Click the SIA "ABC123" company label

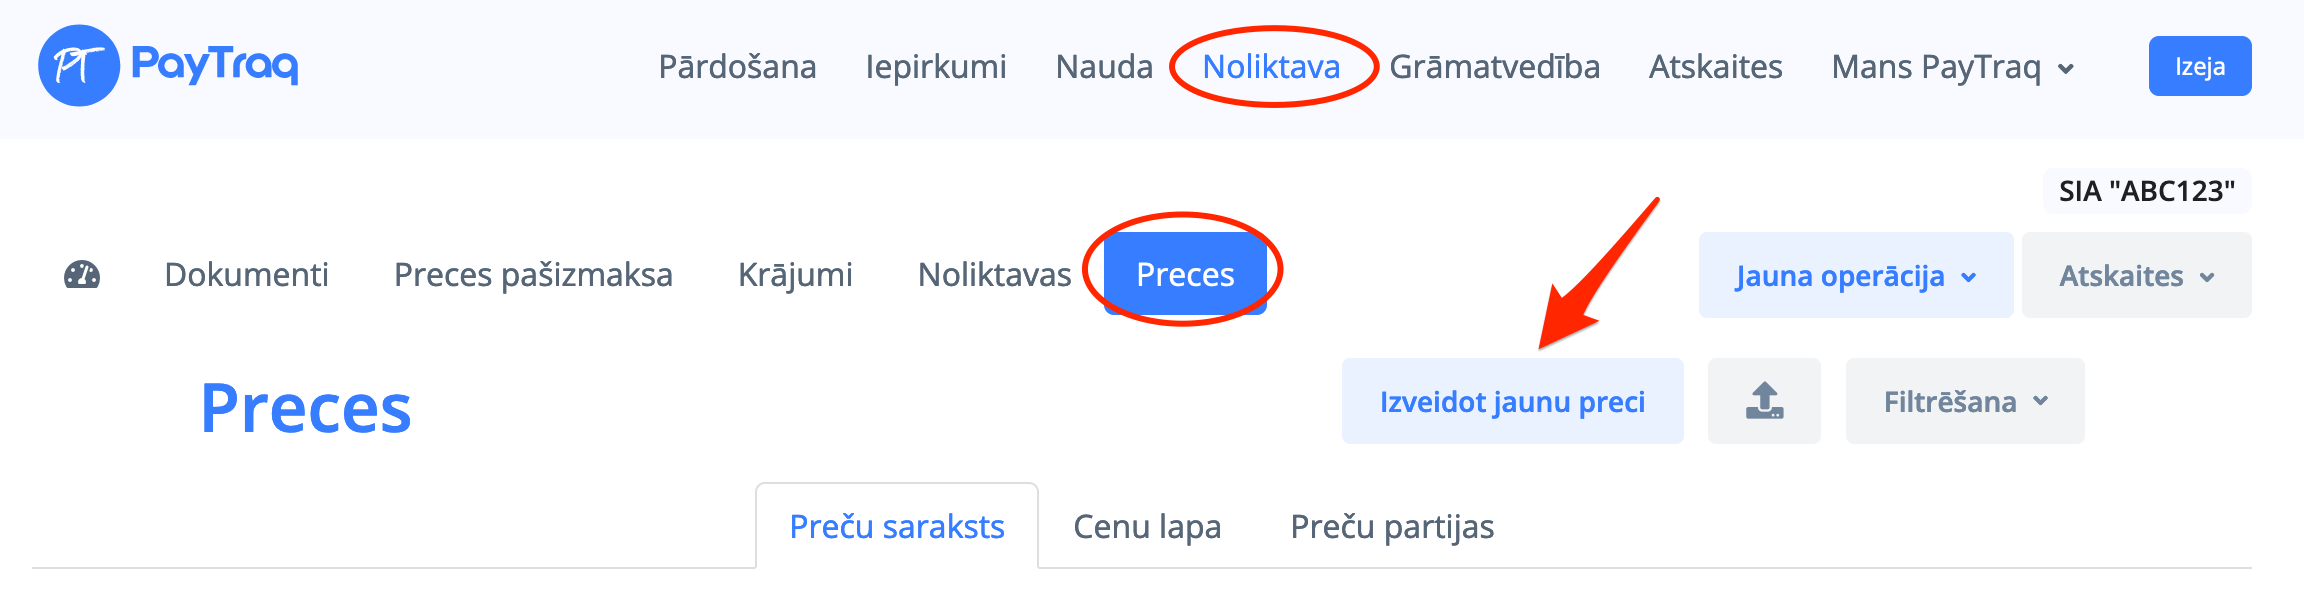(2147, 191)
